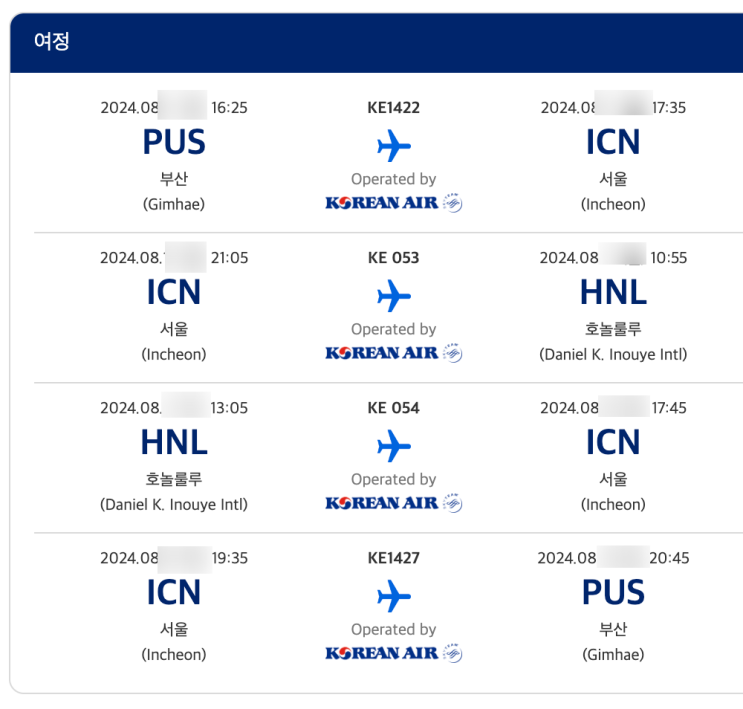Click the airplane icon for flight KE 054
Screen dimensions: 743x709
(x=394, y=446)
